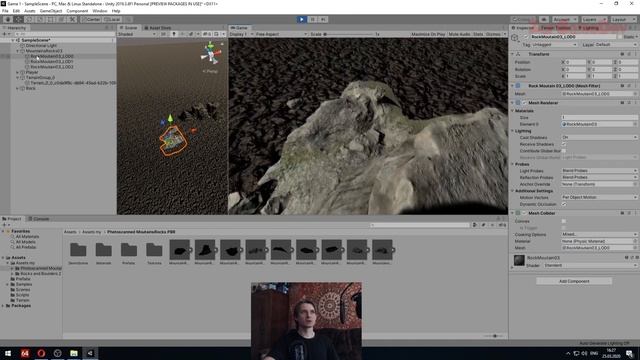Image resolution: width=640 pixels, height=360 pixels.
Task: Select RockMoutain03_LOD1 in Hierarchy
Action: click(x=52, y=62)
